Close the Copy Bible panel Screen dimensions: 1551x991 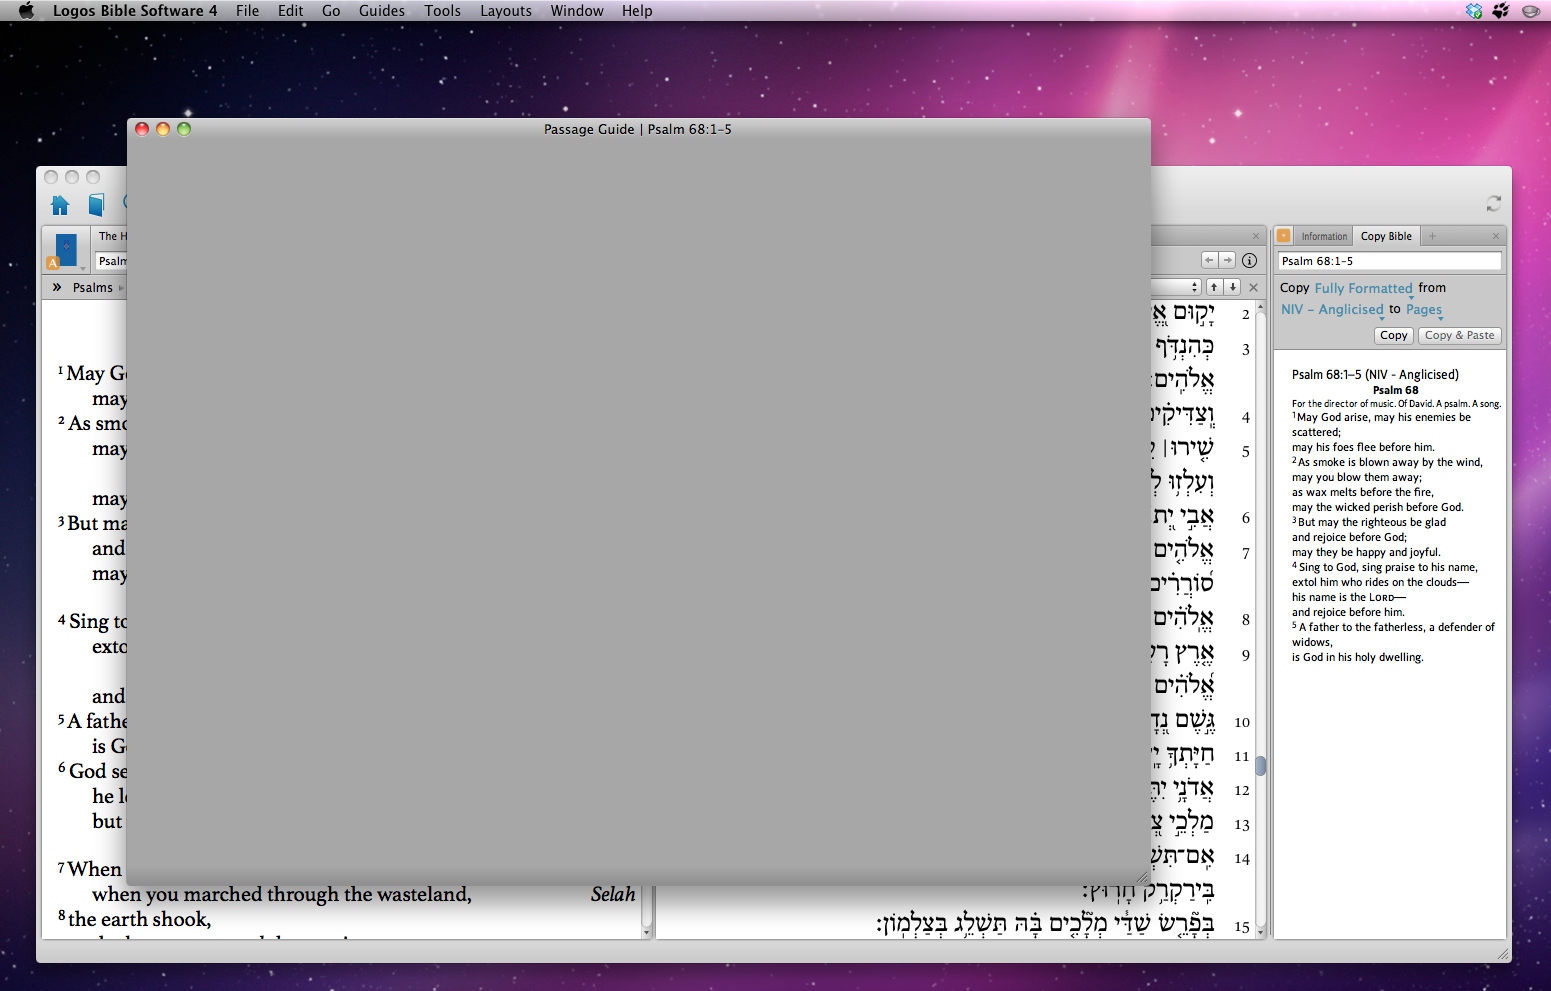pyautogui.click(x=1496, y=236)
